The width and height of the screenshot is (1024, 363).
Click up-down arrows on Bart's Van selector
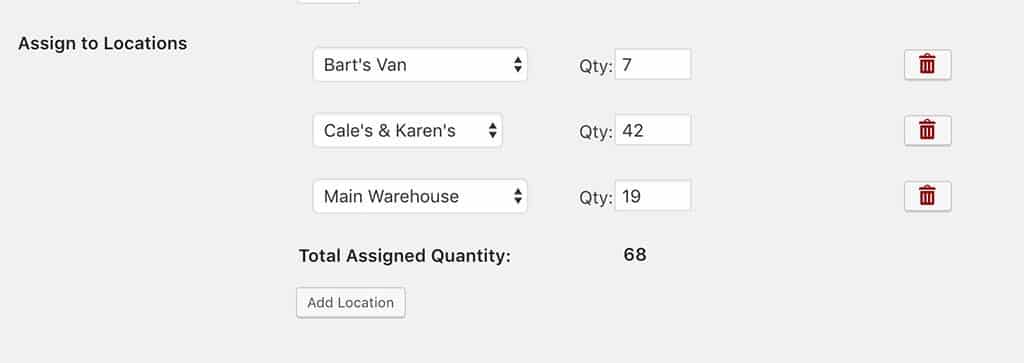pos(517,65)
